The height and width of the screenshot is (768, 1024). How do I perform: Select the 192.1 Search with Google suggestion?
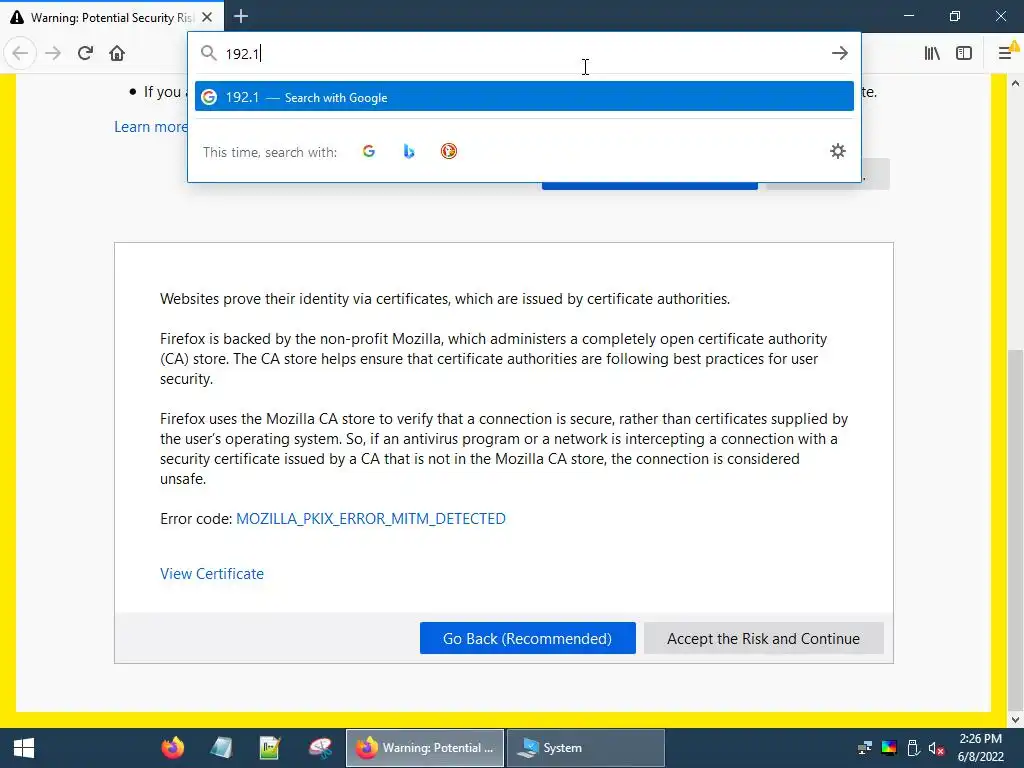(524, 97)
